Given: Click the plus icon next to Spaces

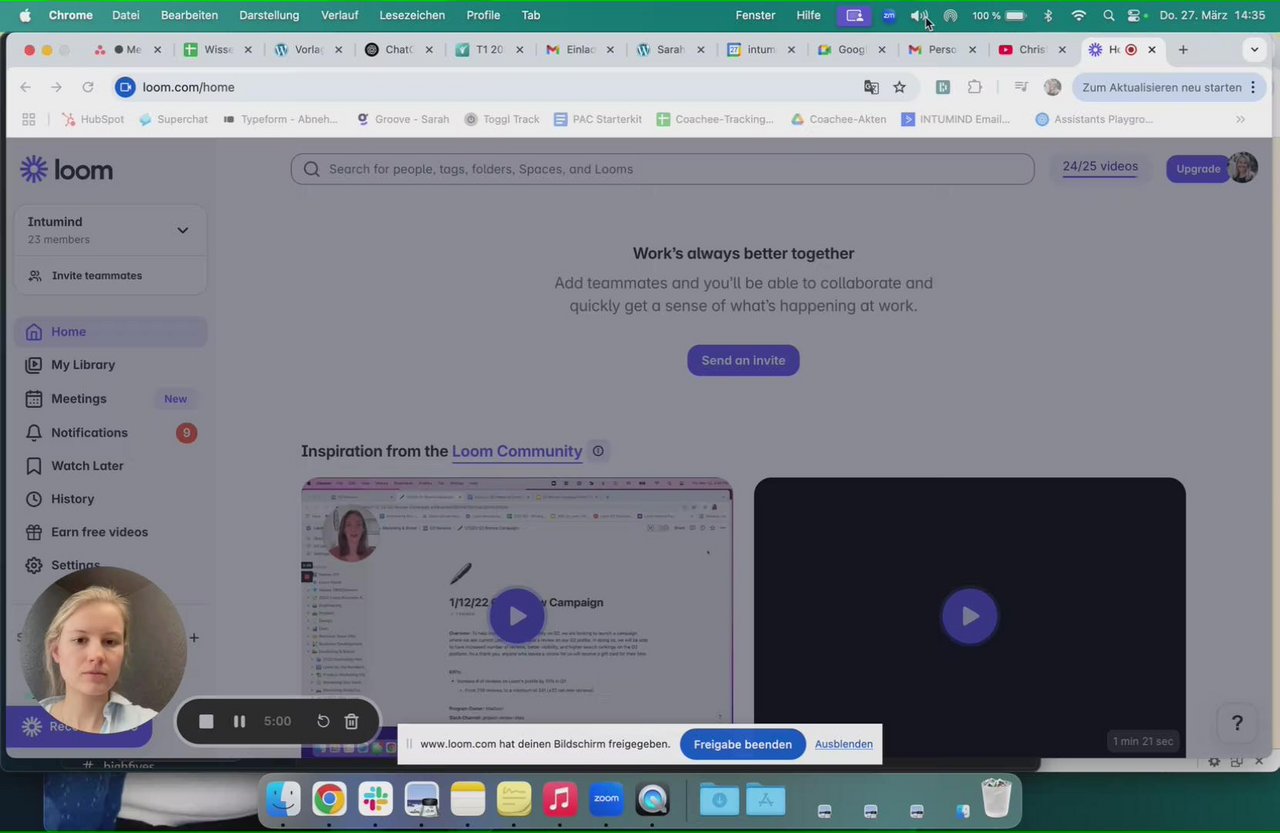Looking at the screenshot, I should pos(194,638).
